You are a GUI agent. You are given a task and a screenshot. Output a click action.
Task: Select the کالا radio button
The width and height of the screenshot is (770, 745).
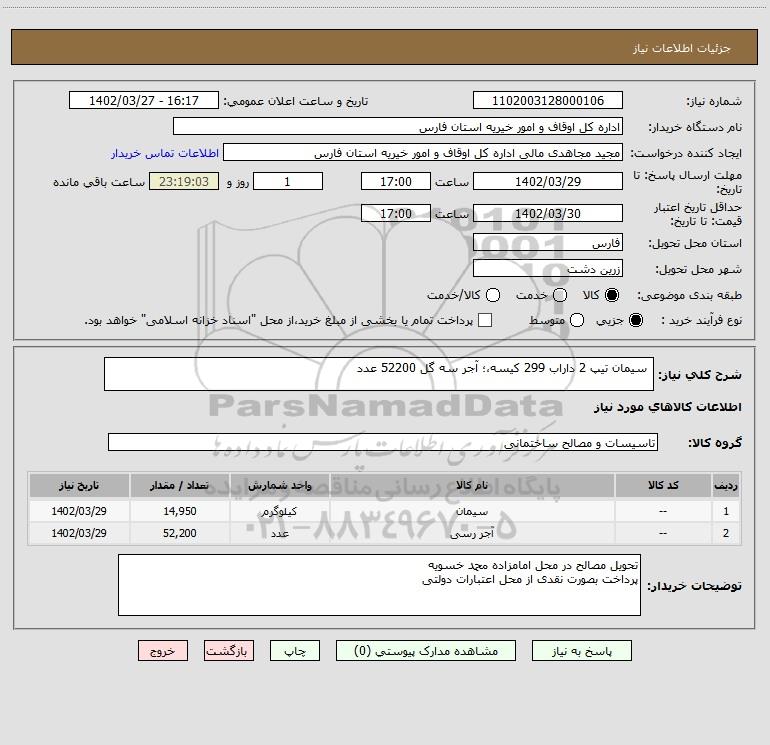pyautogui.click(x=612, y=295)
